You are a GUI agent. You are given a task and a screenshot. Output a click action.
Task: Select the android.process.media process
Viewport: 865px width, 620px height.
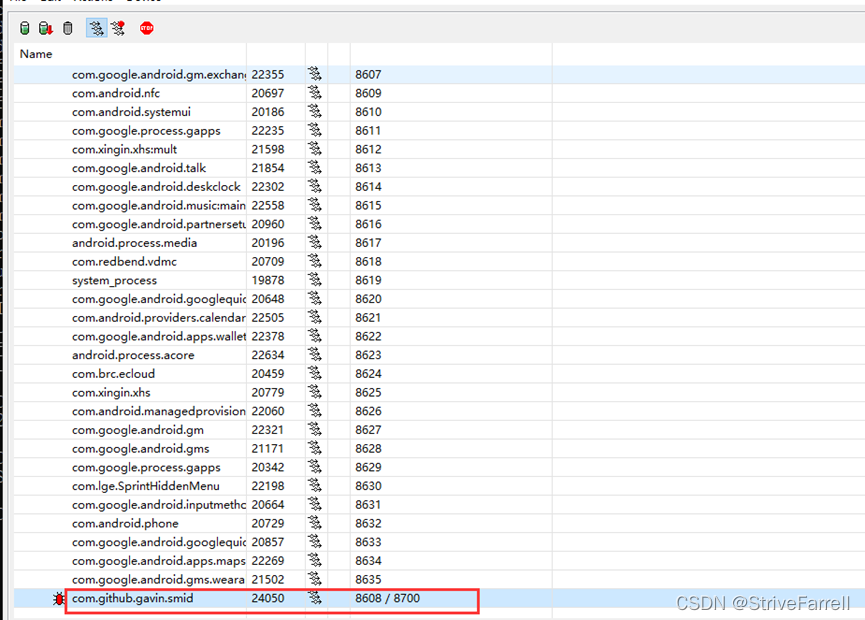point(135,243)
